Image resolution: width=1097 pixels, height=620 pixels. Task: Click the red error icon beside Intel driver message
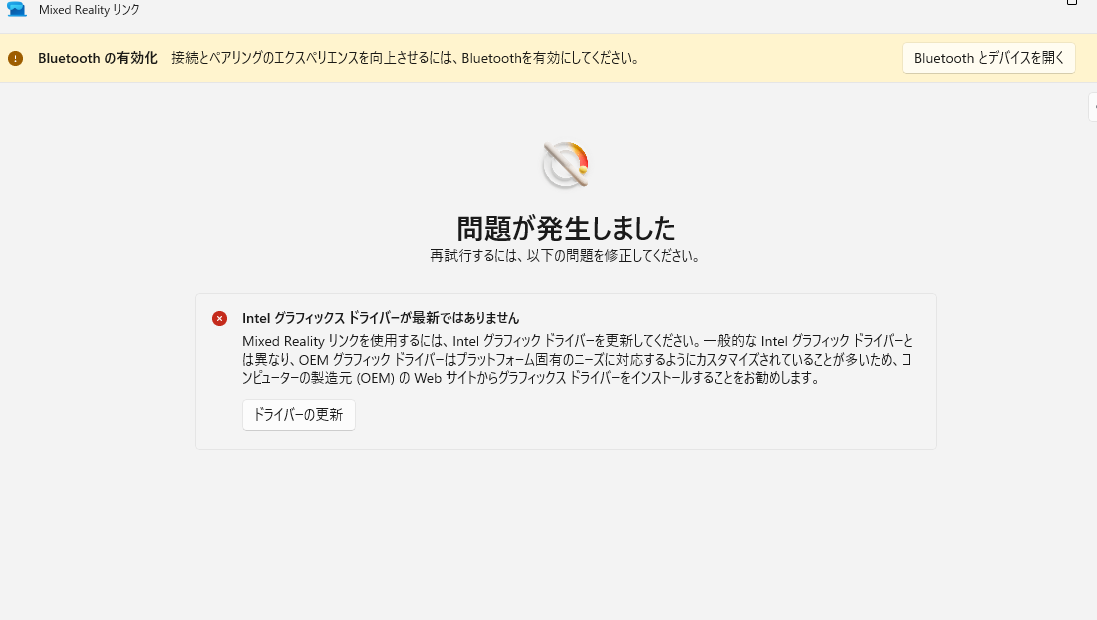click(219, 318)
